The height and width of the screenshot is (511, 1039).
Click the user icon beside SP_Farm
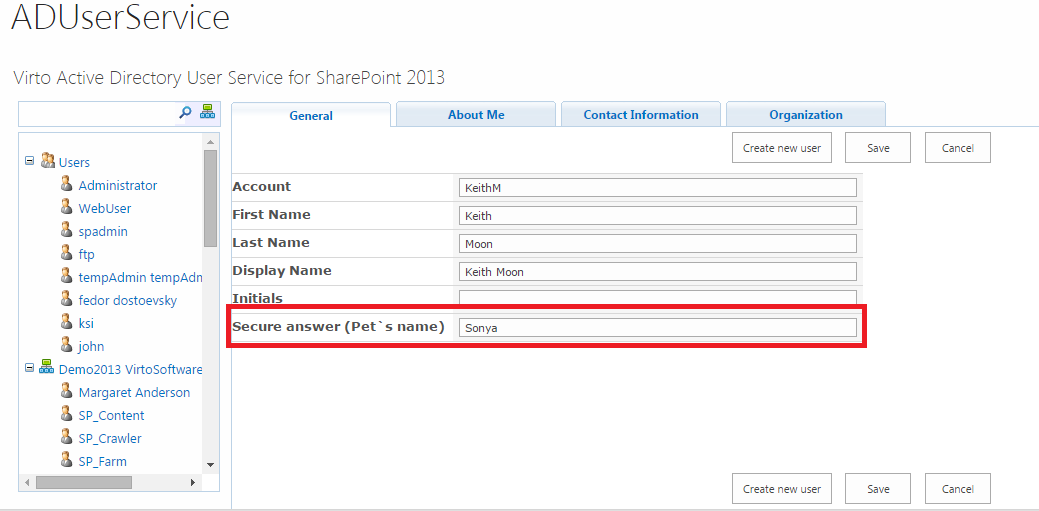click(66, 460)
